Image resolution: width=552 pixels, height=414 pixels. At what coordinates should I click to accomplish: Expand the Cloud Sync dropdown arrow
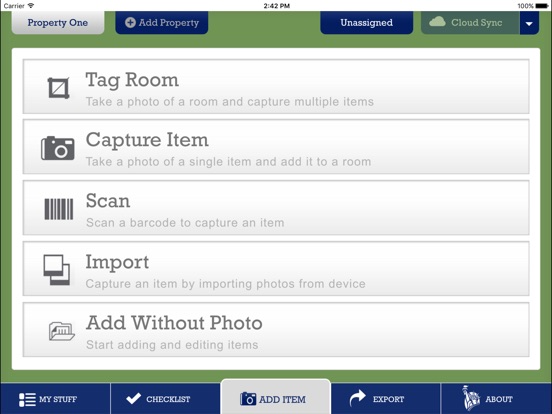click(x=529, y=23)
